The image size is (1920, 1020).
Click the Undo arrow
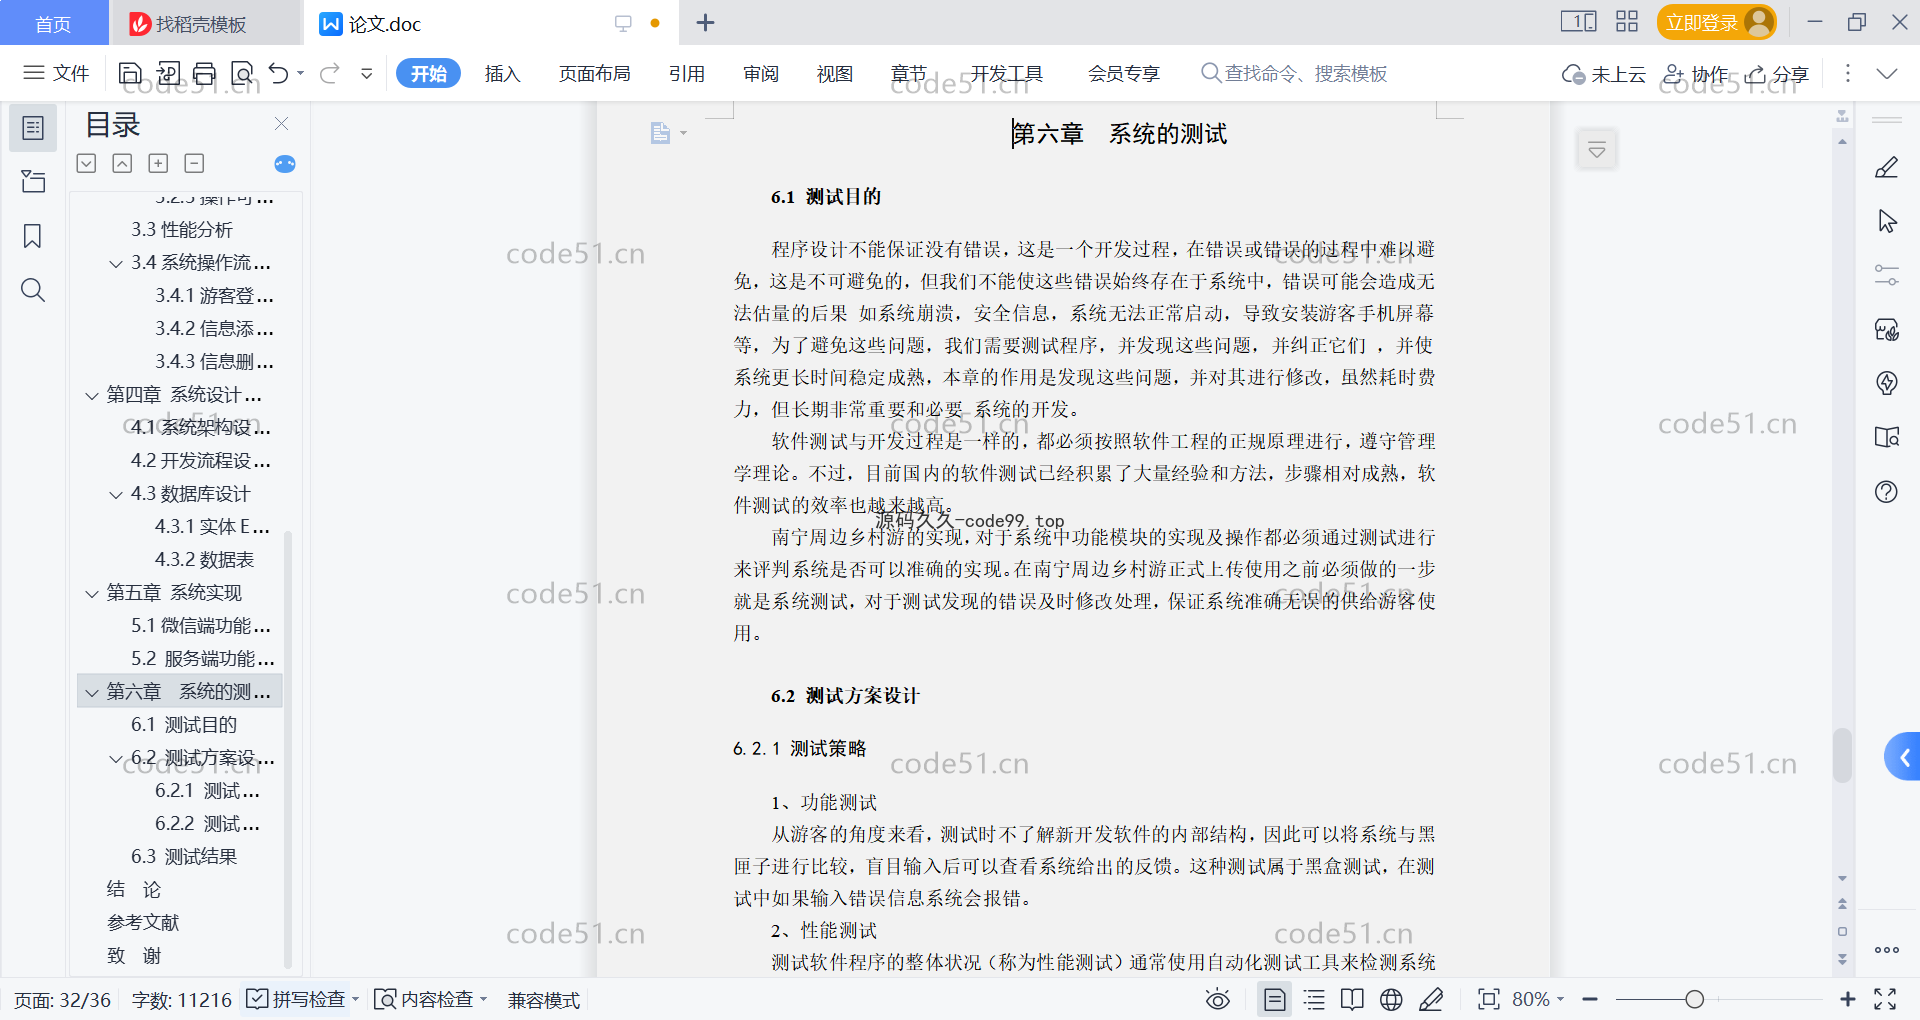pyautogui.click(x=279, y=73)
